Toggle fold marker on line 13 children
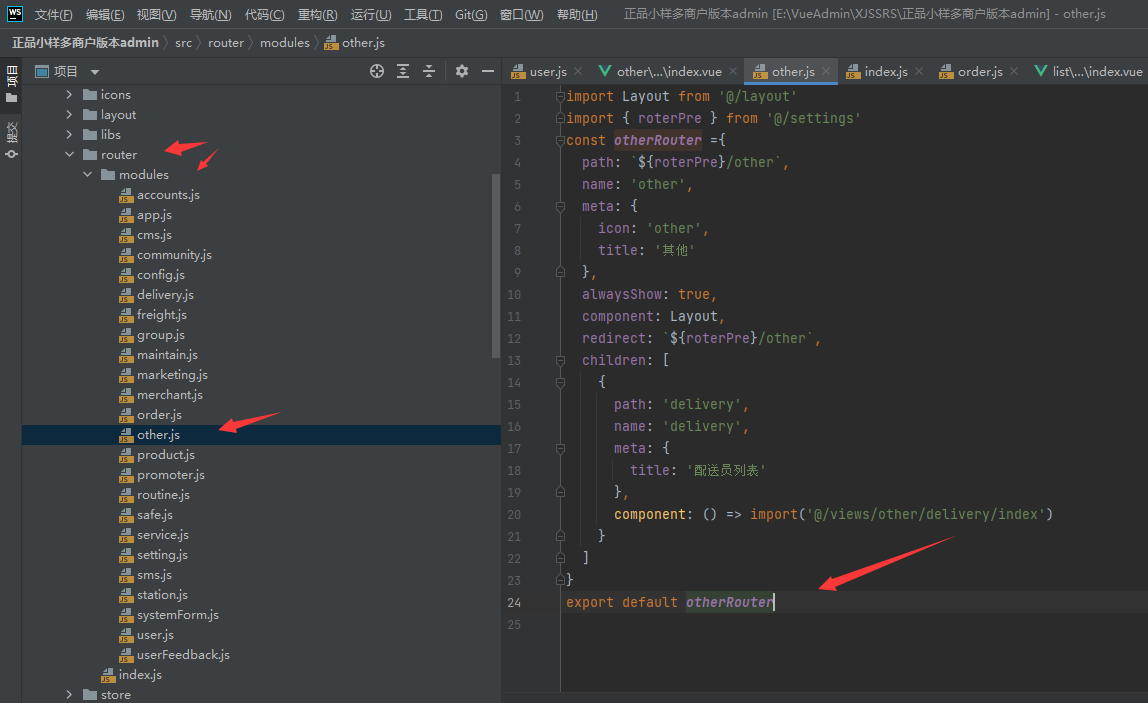The width and height of the screenshot is (1148, 703). [x=560, y=360]
